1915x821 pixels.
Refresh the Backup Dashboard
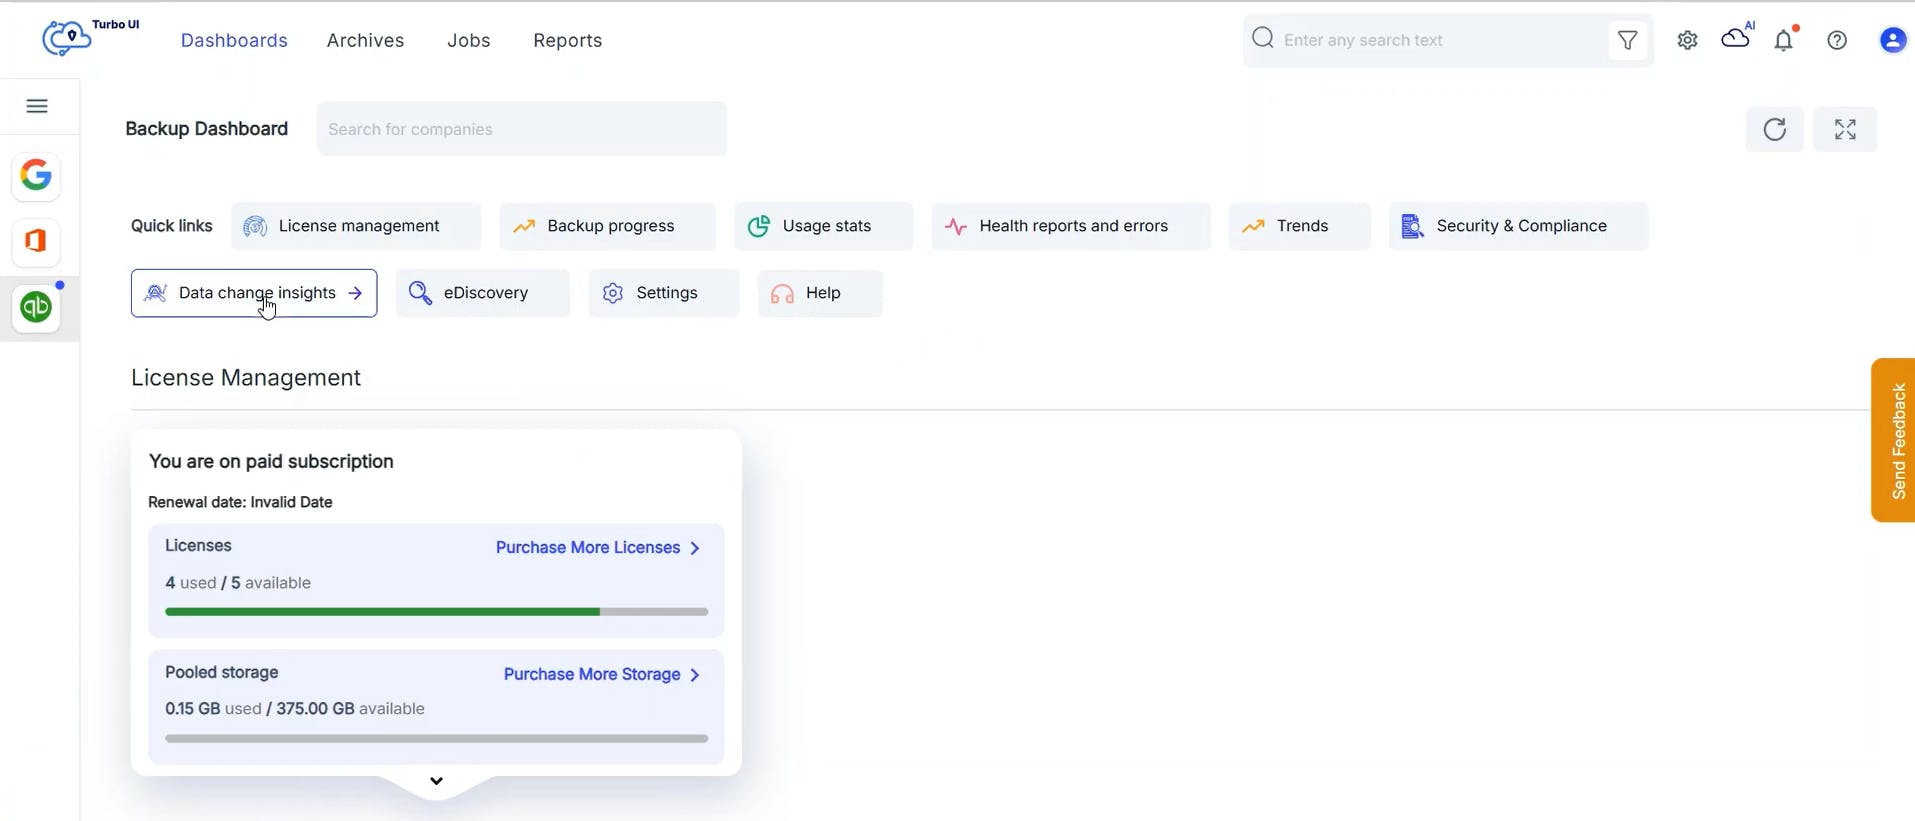point(1774,129)
